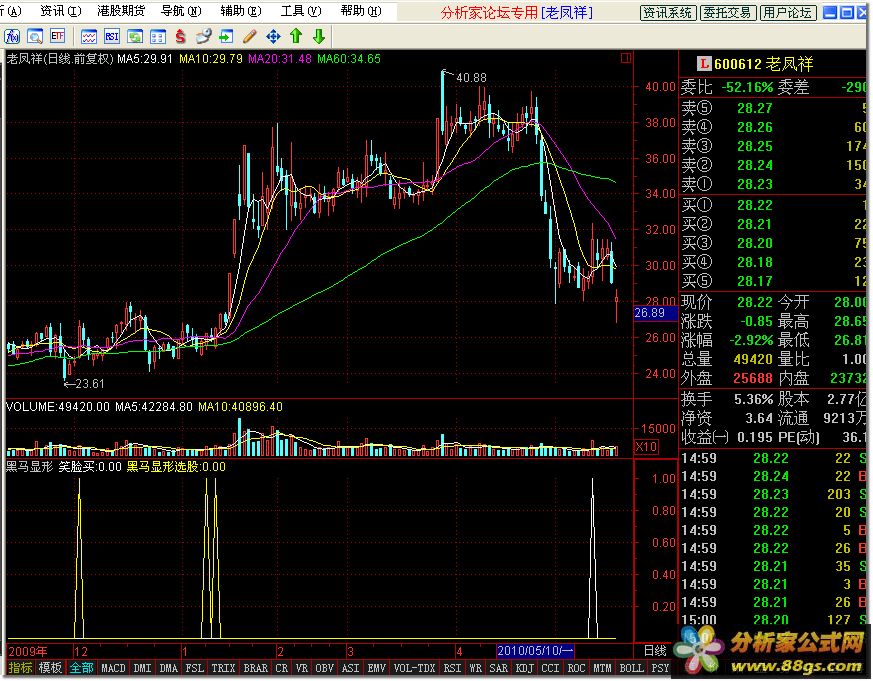Click the red L badge beside 600612

click(x=704, y=64)
